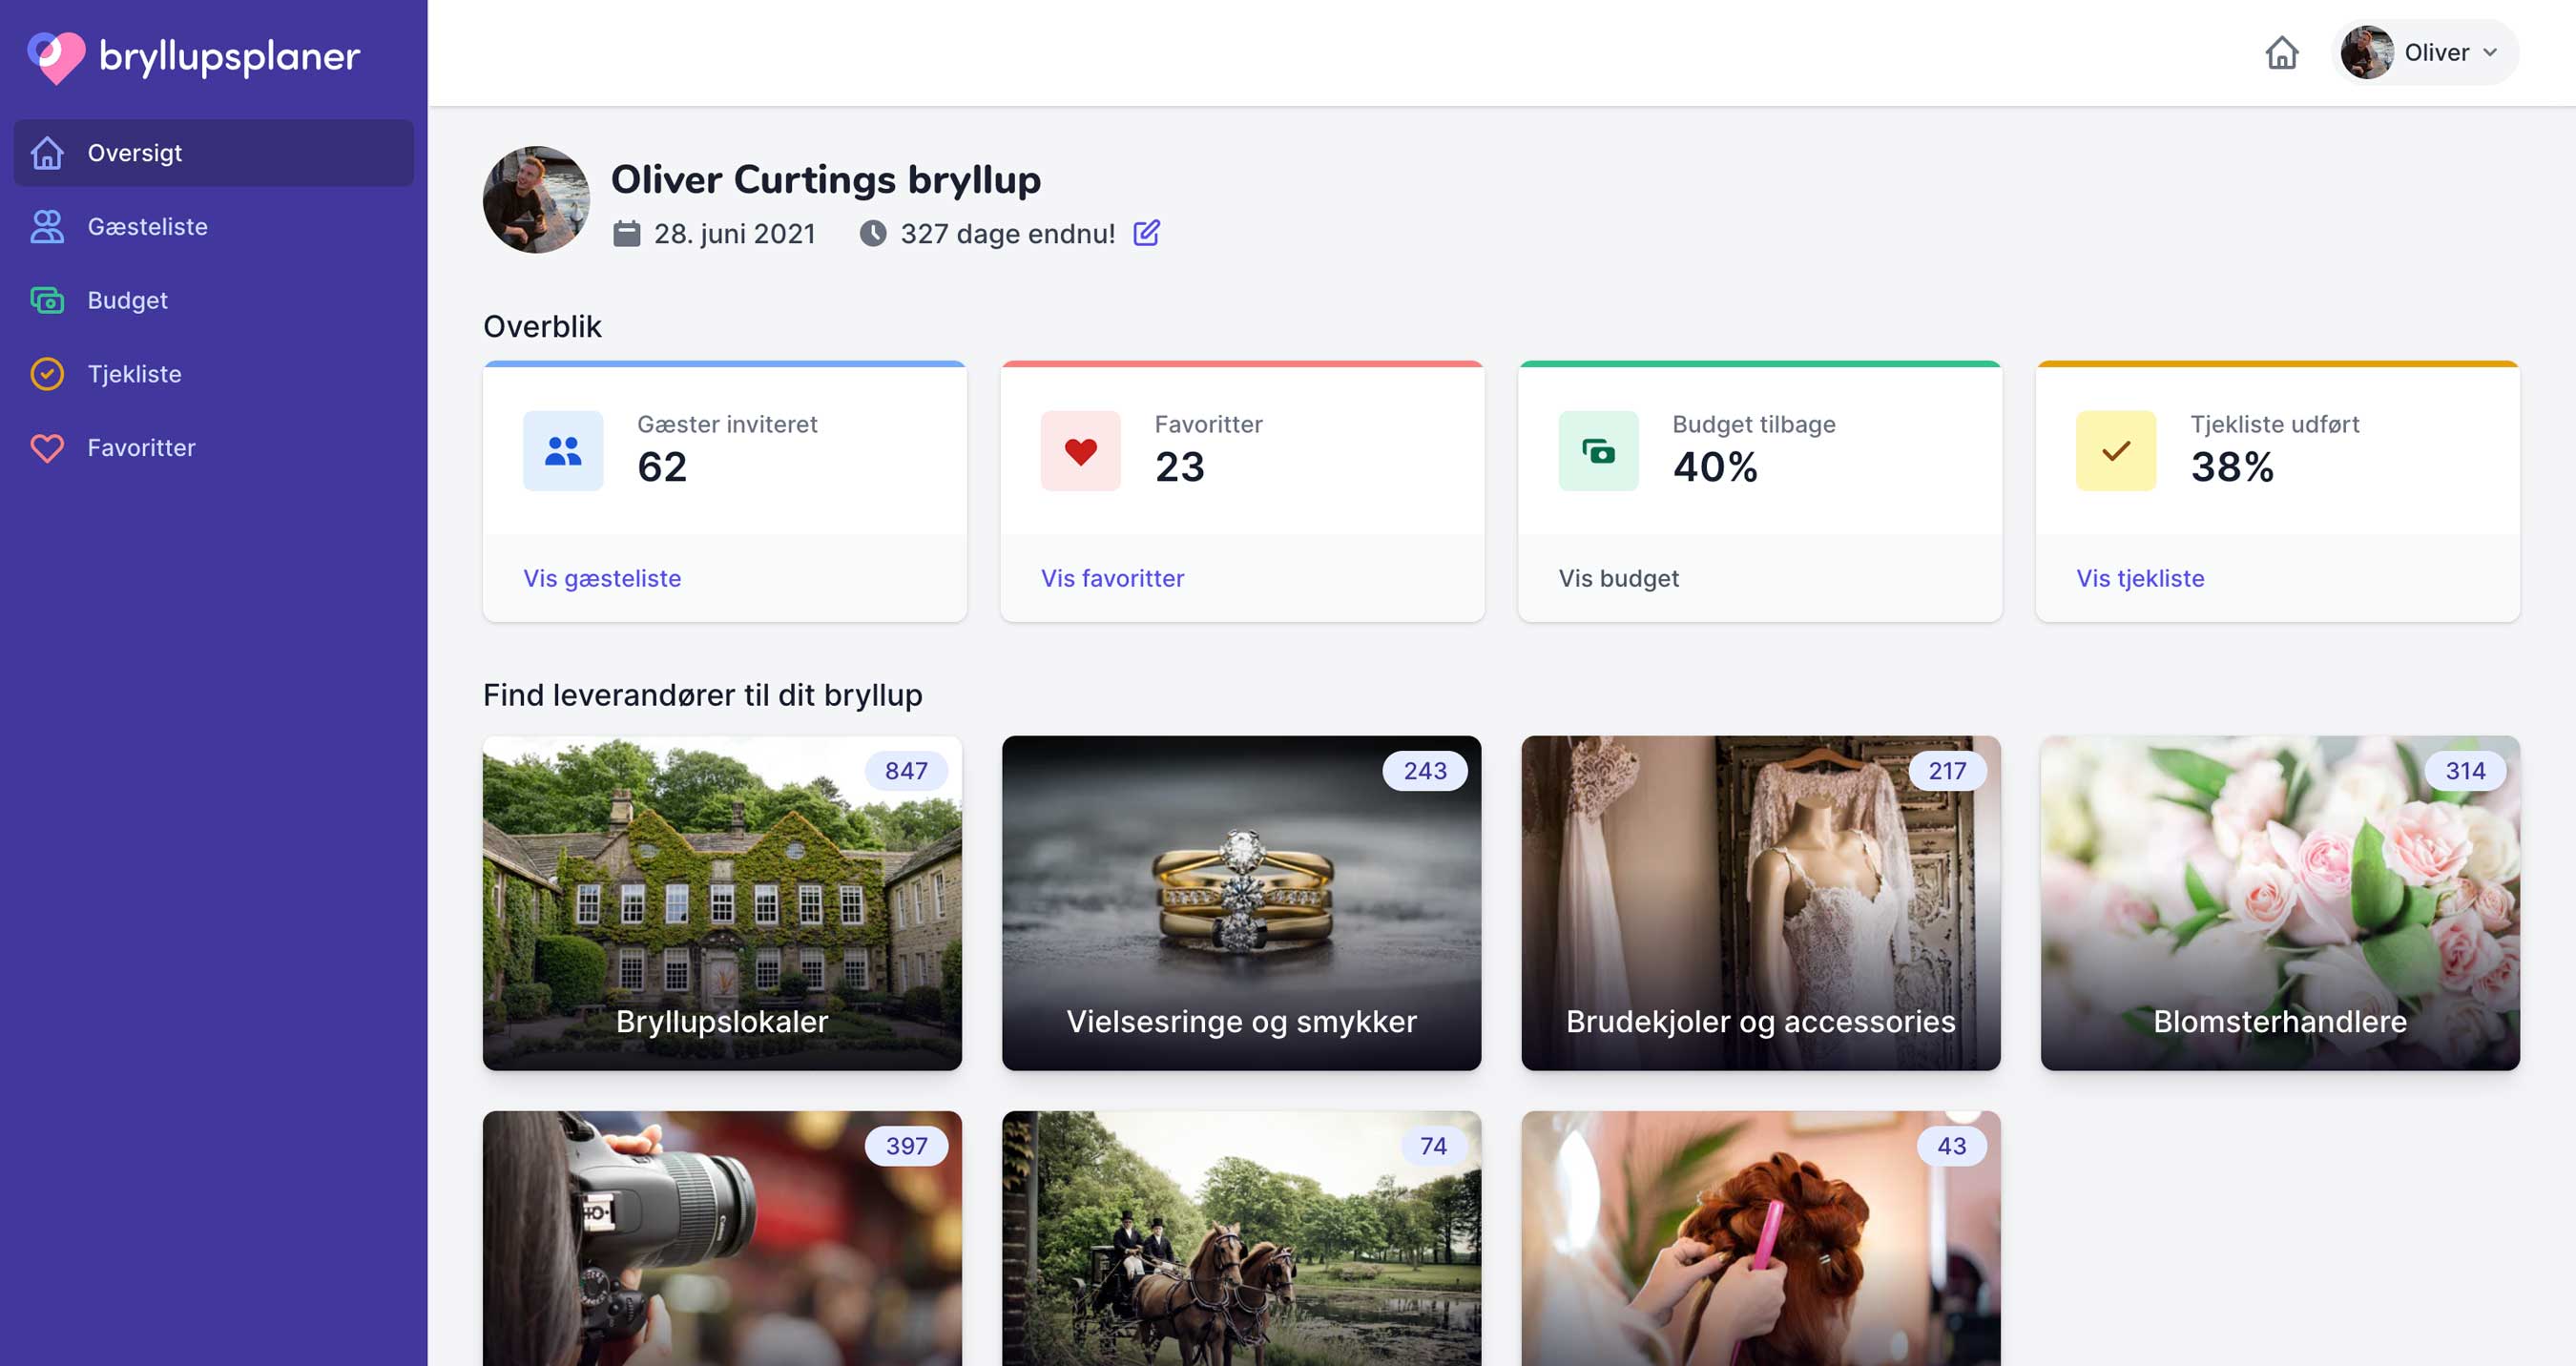Screen dimensions: 2576x1366
Task: Click the yellow checkmark icon in Tjekliste udført card
Action: tap(2115, 451)
